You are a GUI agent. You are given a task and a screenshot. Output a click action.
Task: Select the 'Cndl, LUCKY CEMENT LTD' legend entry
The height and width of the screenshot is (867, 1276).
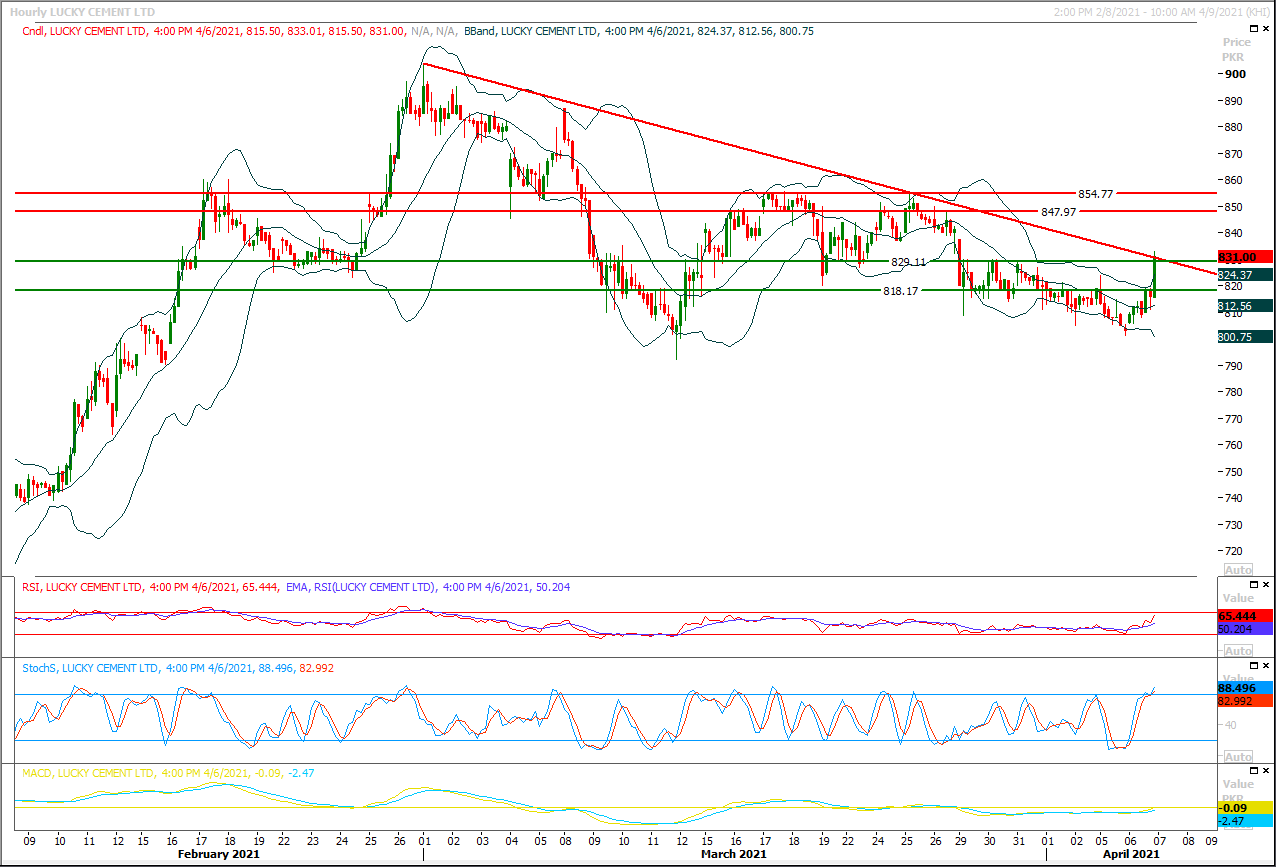pyautogui.click(x=83, y=31)
